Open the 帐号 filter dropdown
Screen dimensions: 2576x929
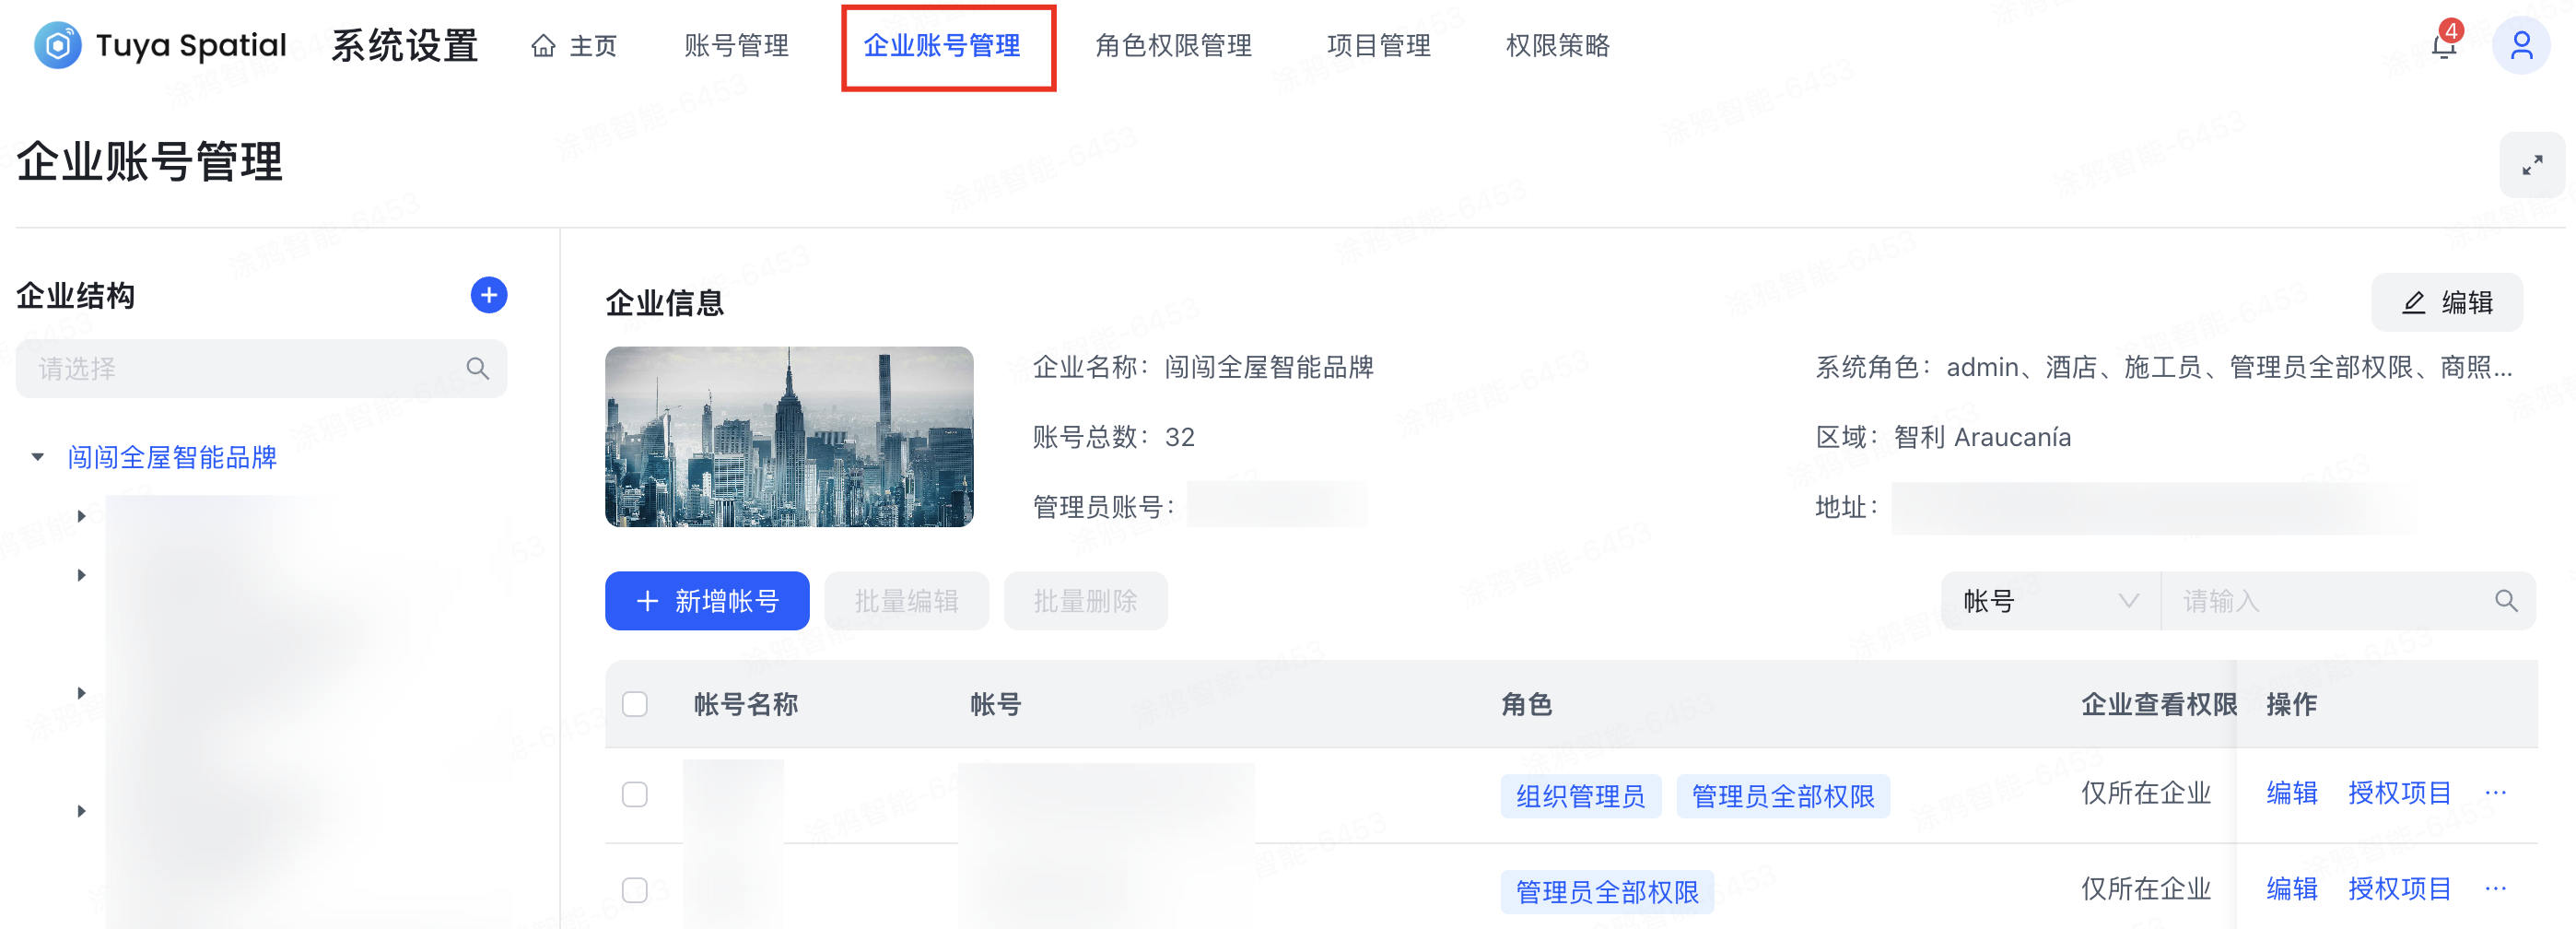click(x=2048, y=600)
